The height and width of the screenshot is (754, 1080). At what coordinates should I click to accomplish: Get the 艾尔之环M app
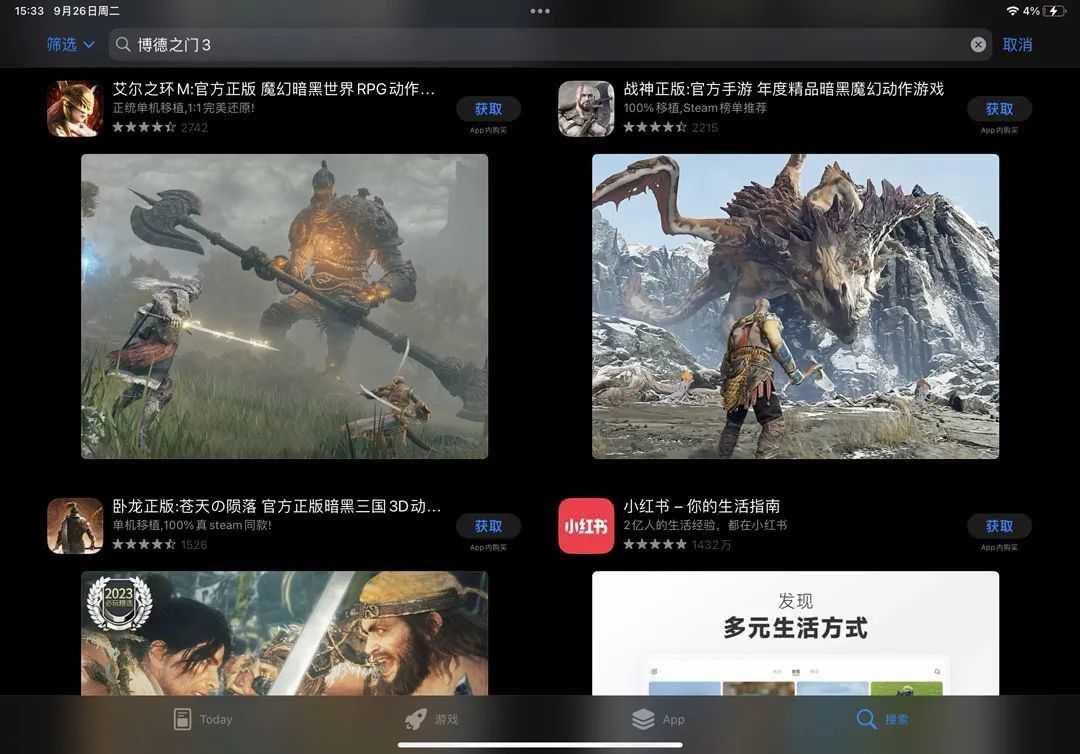click(488, 109)
